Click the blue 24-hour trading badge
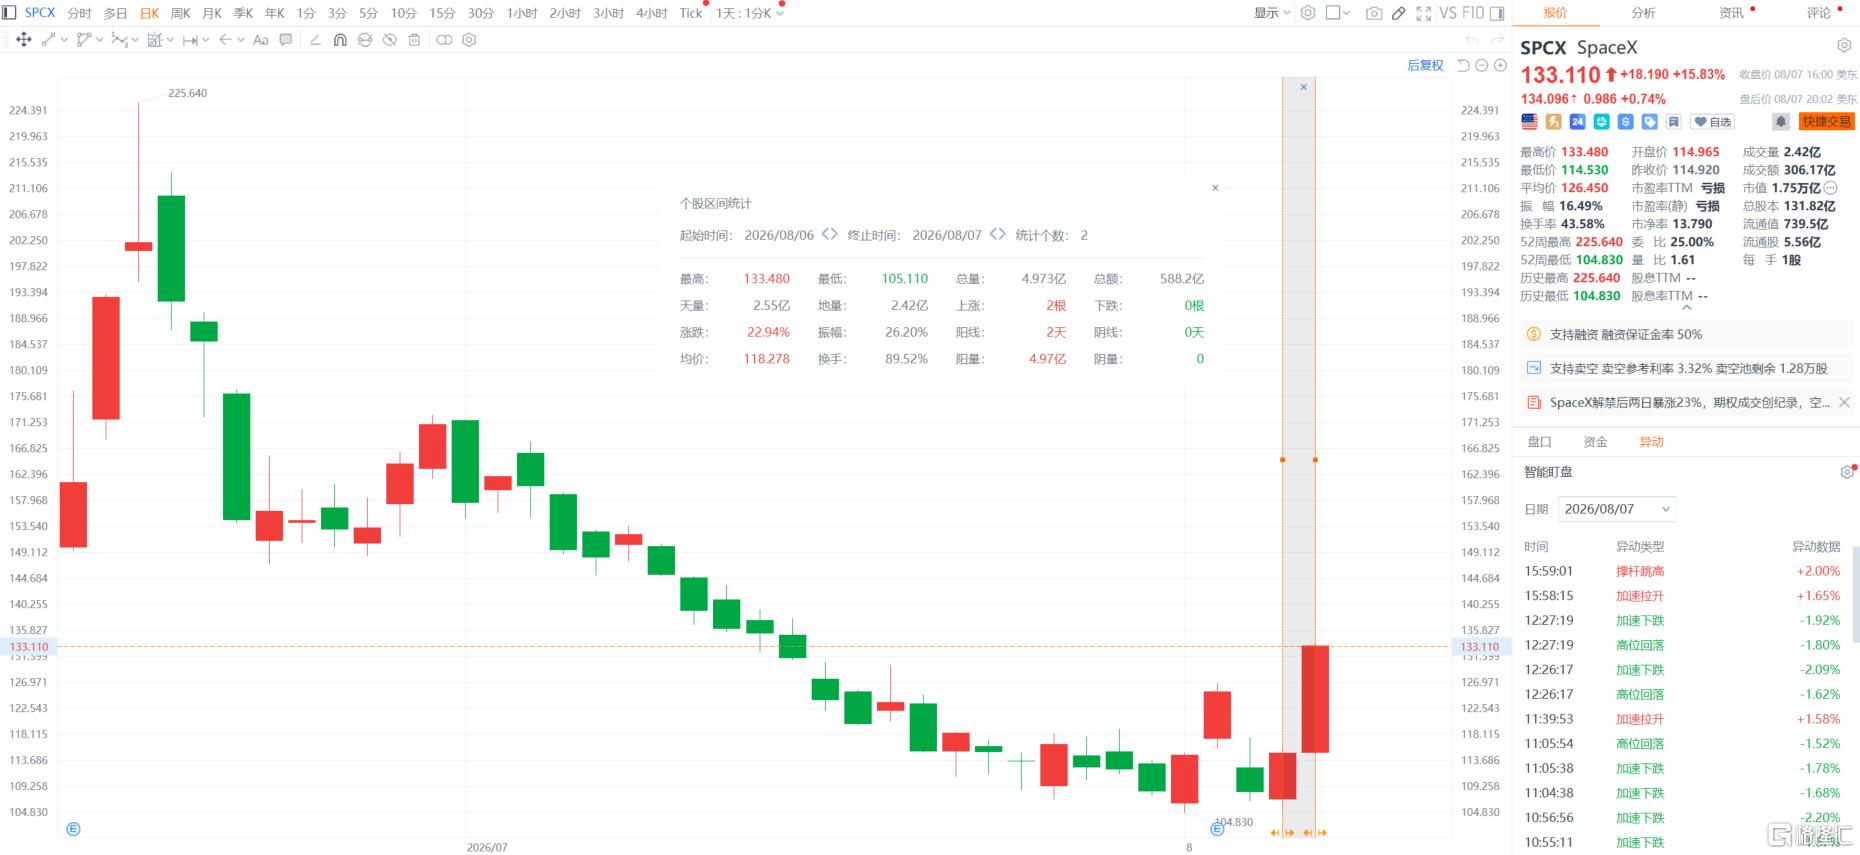 coord(1577,122)
